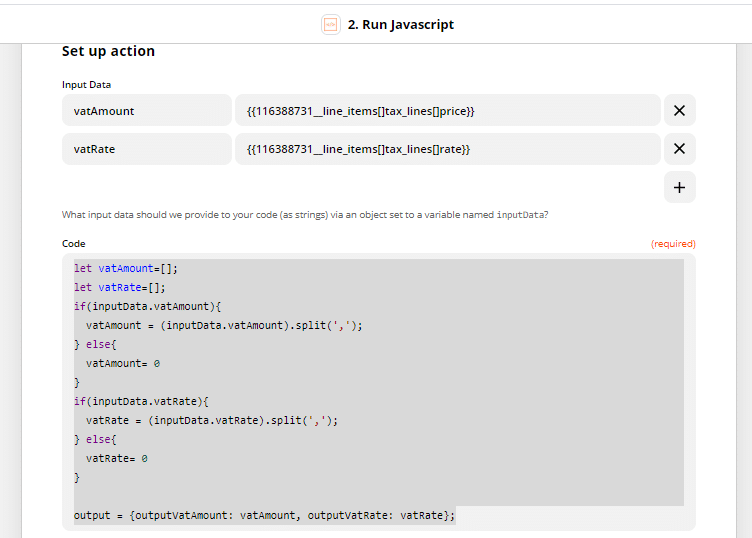Click the vatRate key name field
The image size is (752, 538).
146,149
